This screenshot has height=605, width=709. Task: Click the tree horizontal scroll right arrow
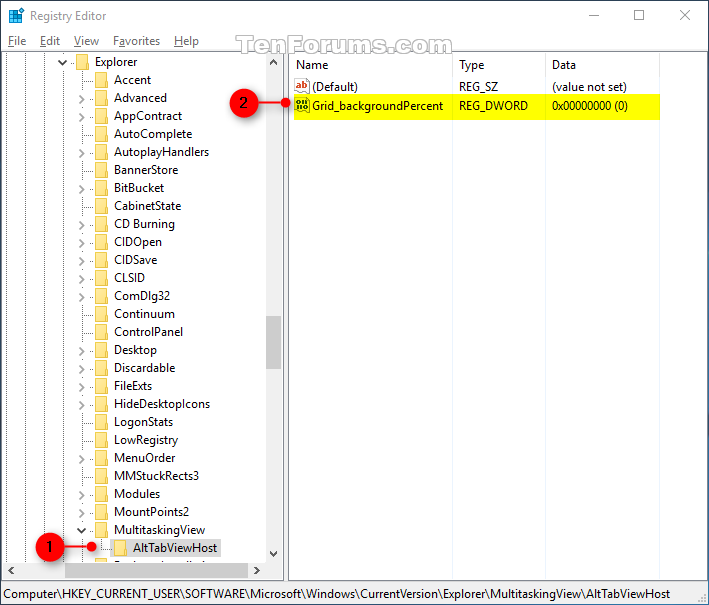(257, 571)
